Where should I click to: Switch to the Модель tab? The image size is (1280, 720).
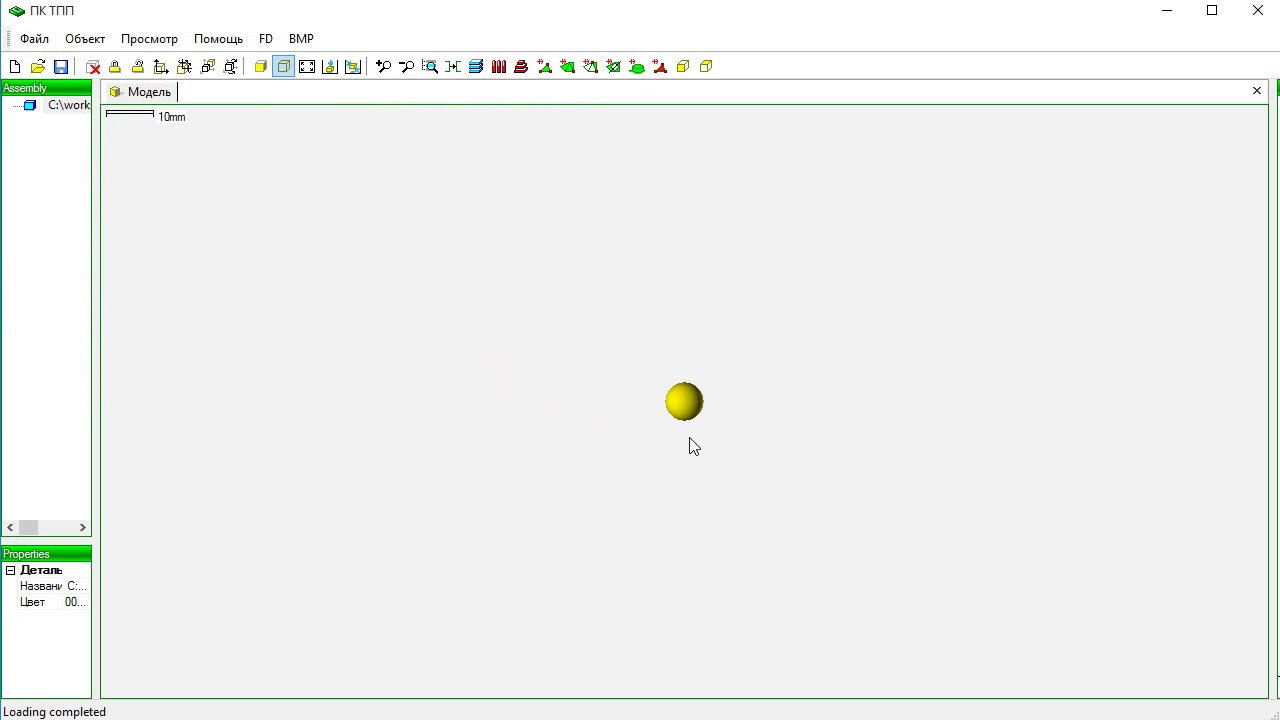click(141, 92)
